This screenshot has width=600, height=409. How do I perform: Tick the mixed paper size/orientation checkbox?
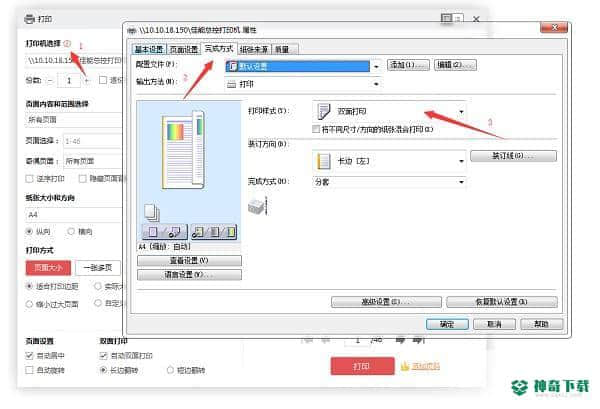click(x=316, y=129)
